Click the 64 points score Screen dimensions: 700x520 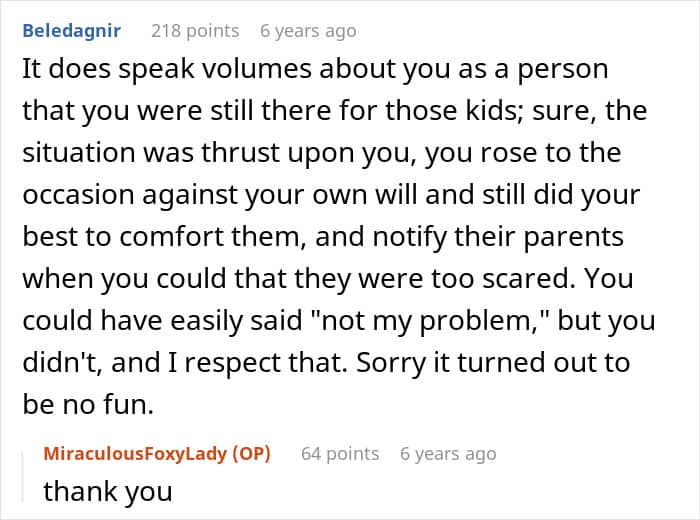point(340,454)
